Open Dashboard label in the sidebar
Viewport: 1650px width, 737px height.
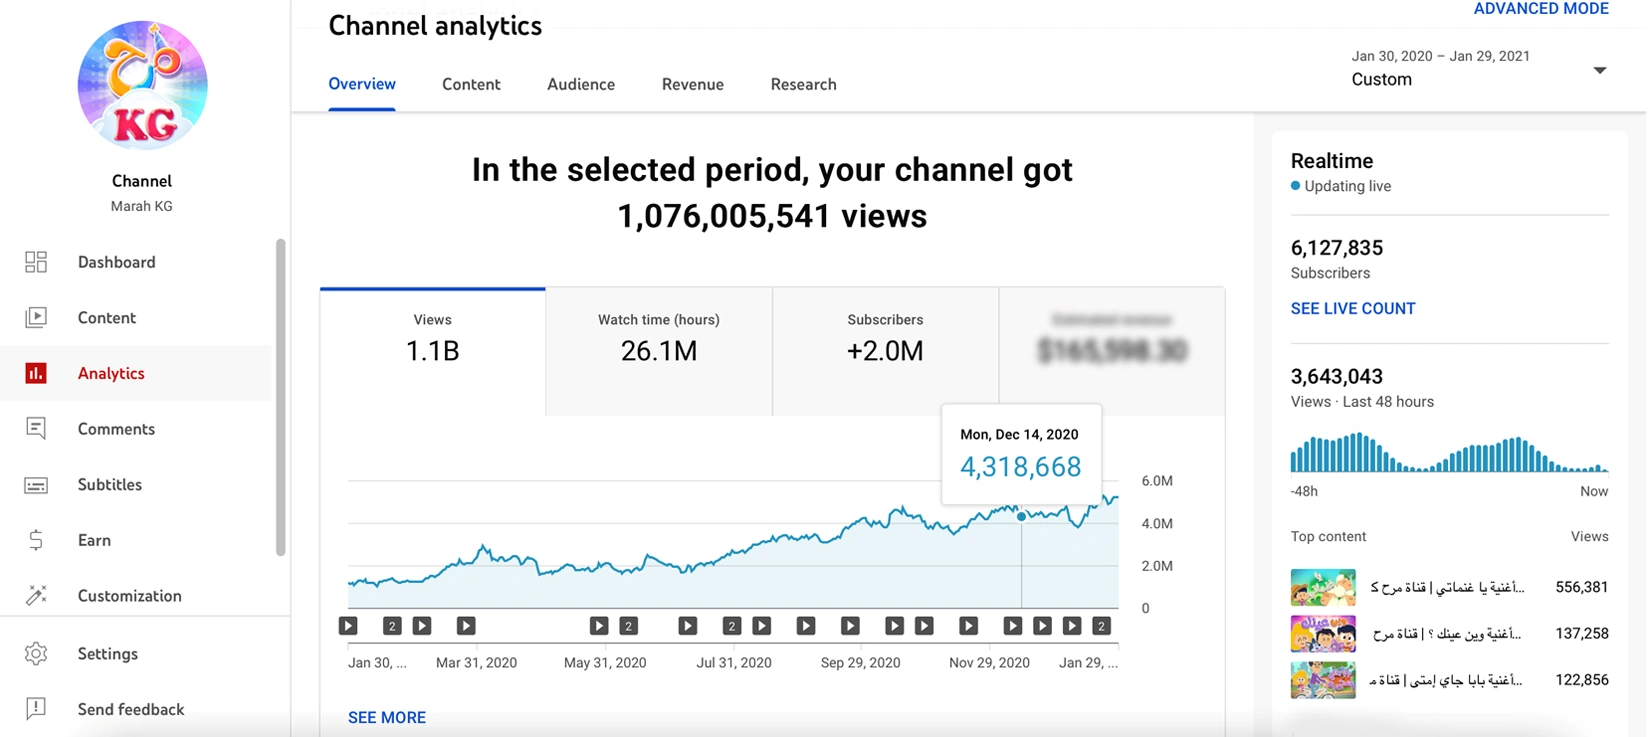click(x=117, y=262)
